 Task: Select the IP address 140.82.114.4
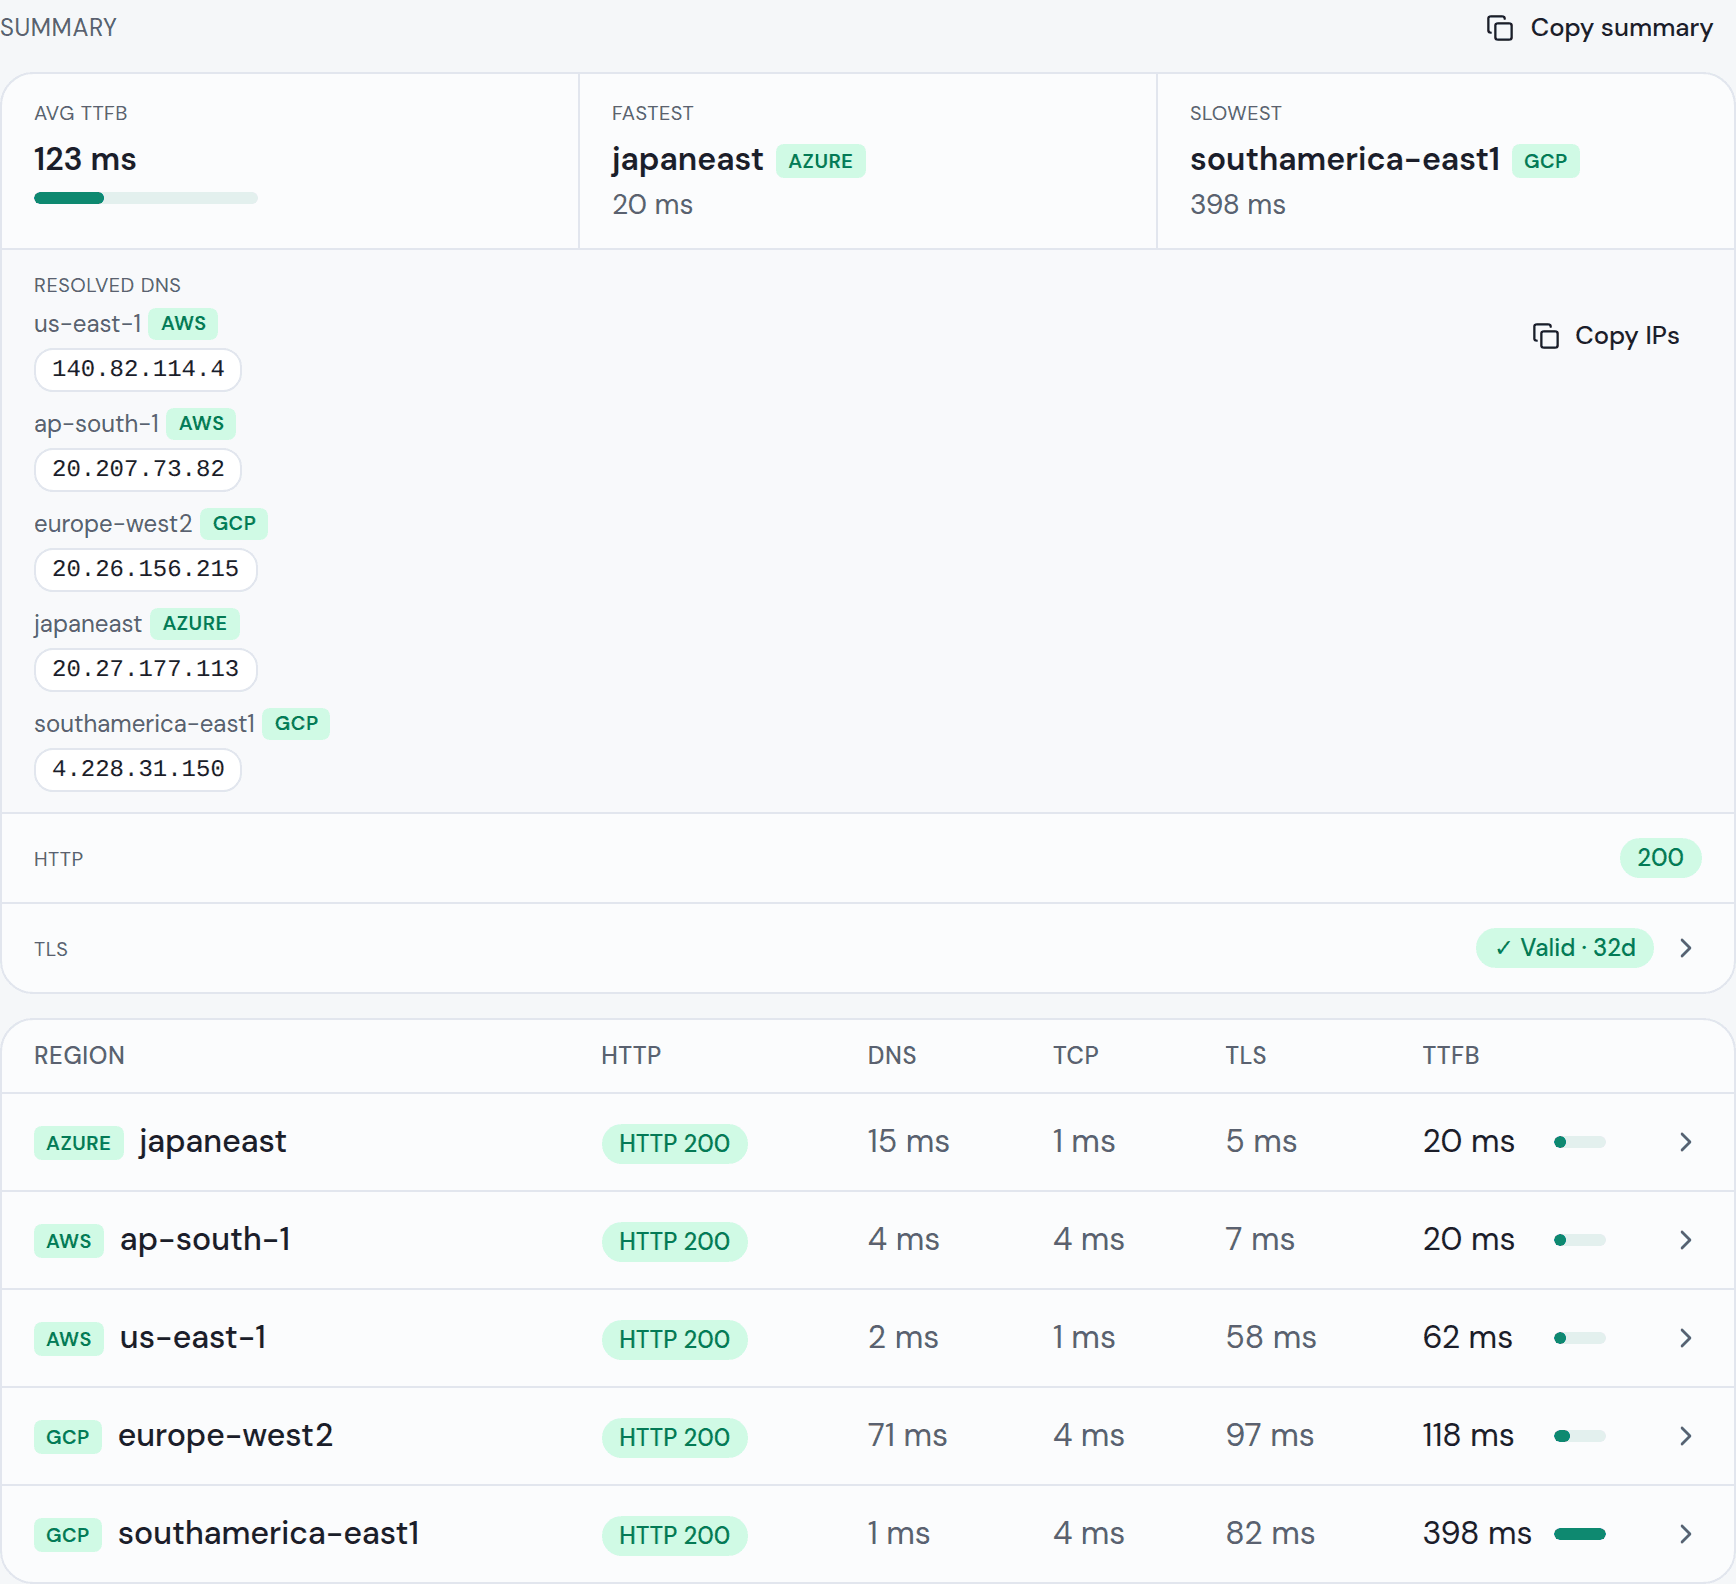click(x=138, y=369)
